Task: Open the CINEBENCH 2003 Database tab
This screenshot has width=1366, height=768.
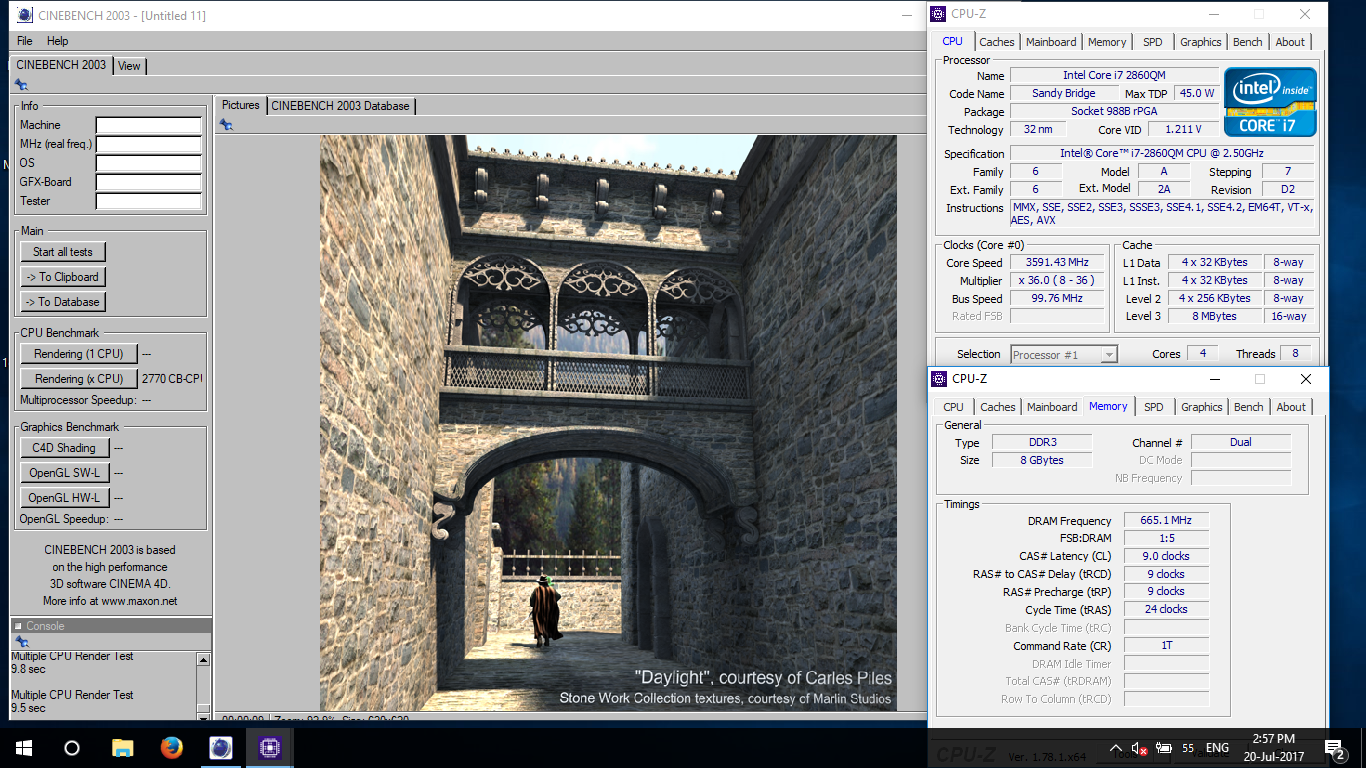Action: click(x=341, y=105)
